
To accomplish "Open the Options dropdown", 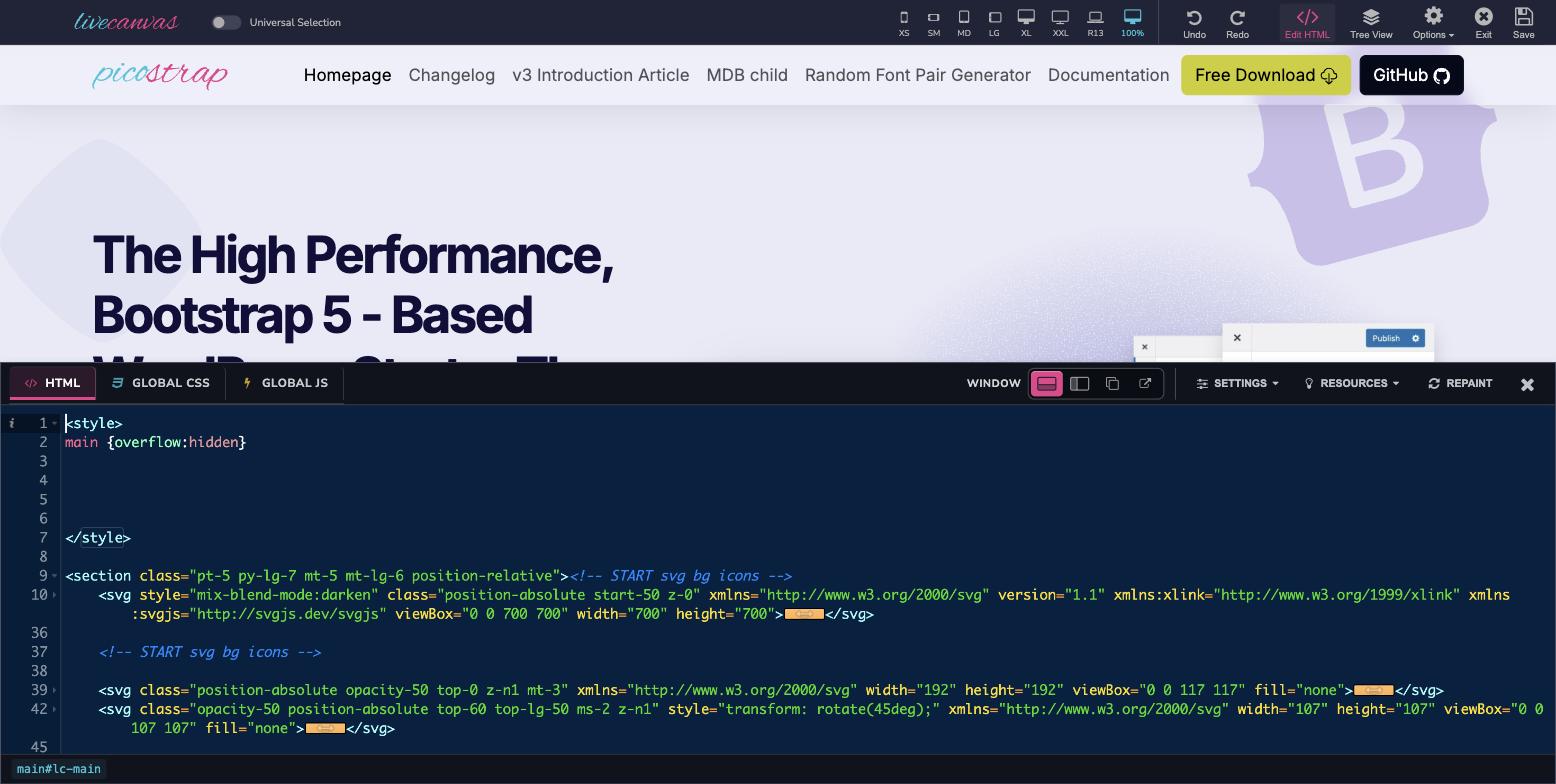I will pyautogui.click(x=1433, y=22).
